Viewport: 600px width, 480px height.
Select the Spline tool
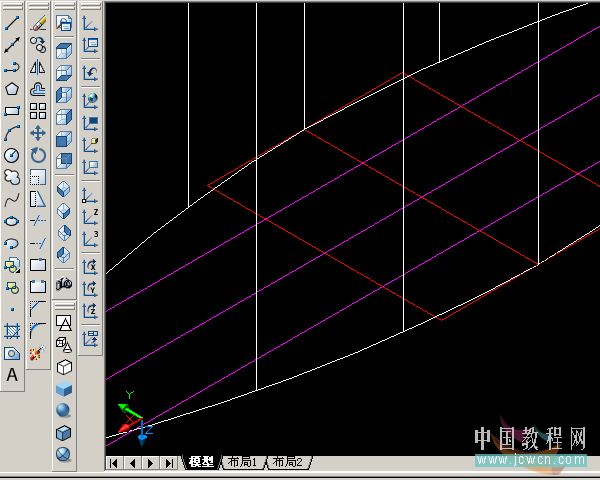pos(12,199)
